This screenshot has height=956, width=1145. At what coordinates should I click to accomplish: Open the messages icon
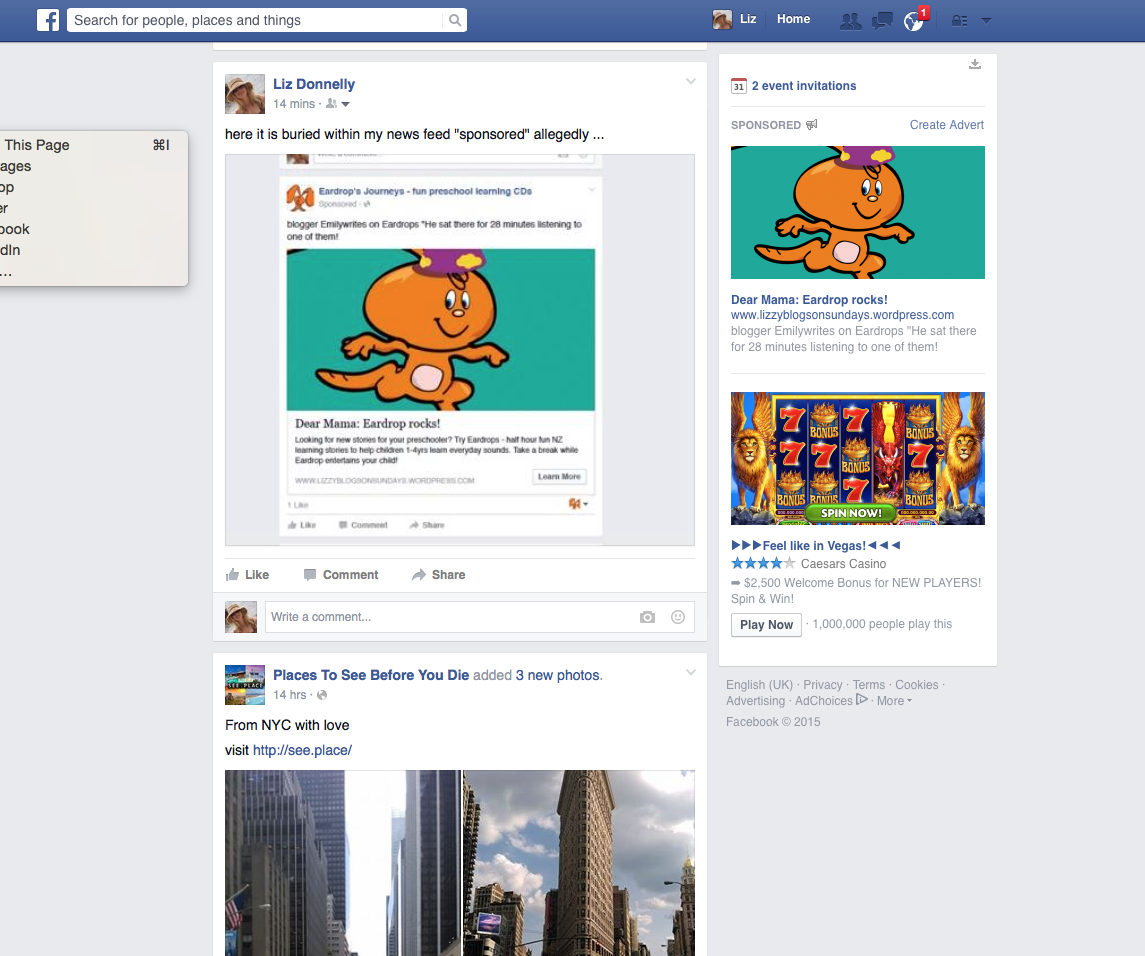pyautogui.click(x=882, y=20)
